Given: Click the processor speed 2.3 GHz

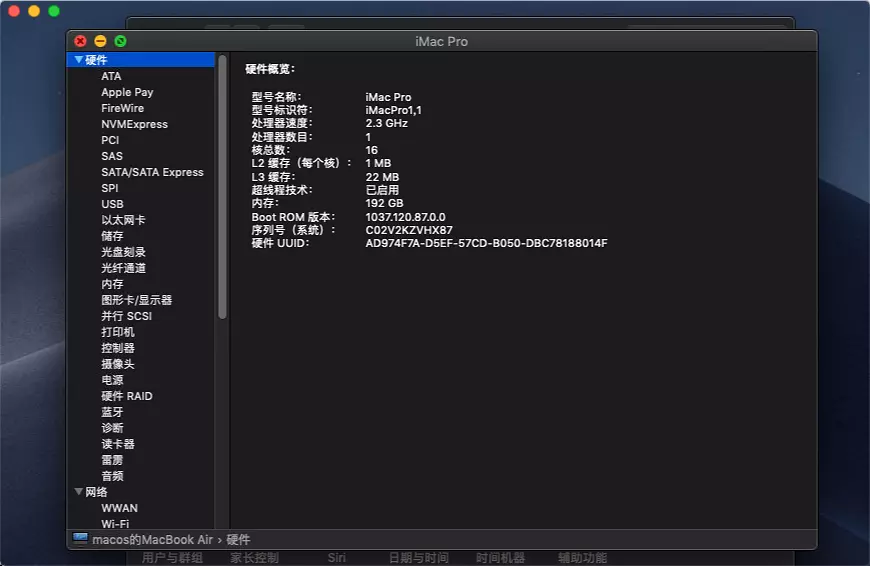Looking at the screenshot, I should pos(387,123).
